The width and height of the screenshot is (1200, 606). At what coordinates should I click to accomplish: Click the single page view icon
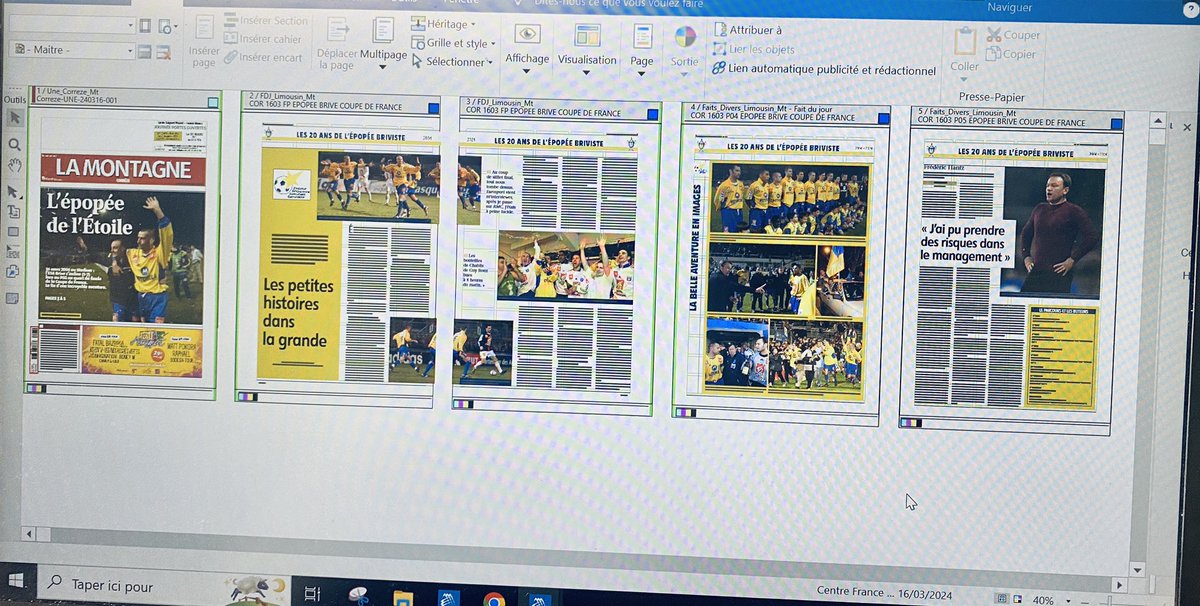(x=146, y=26)
